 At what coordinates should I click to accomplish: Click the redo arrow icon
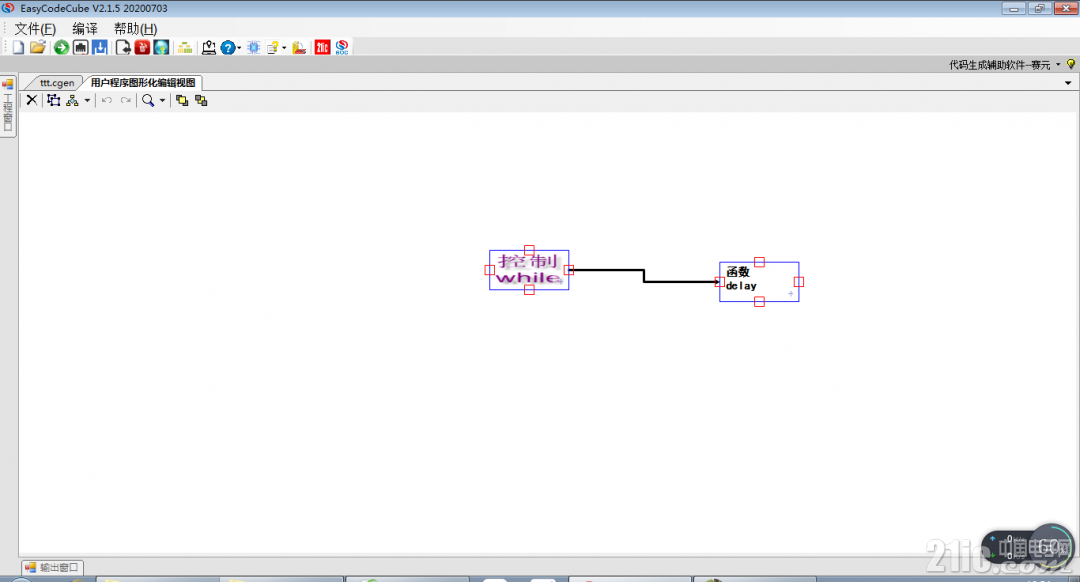tap(125, 101)
